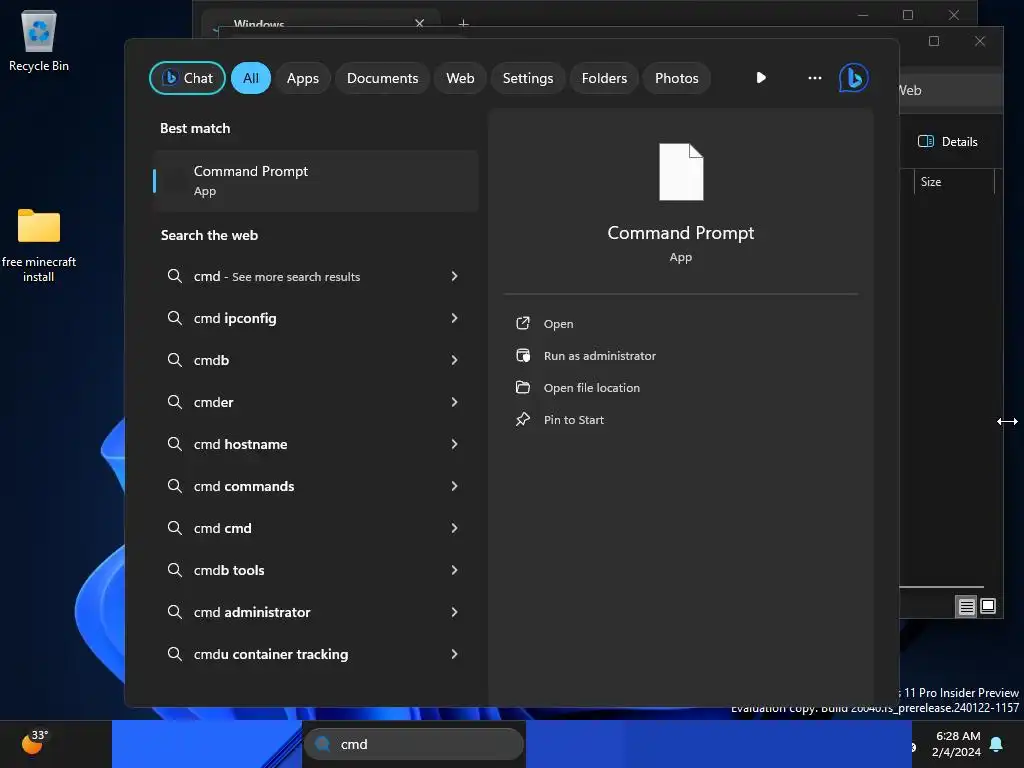Click search magnifier icon beside 'cmdb tools'
The width and height of the screenshot is (1024, 768).
pos(174,570)
